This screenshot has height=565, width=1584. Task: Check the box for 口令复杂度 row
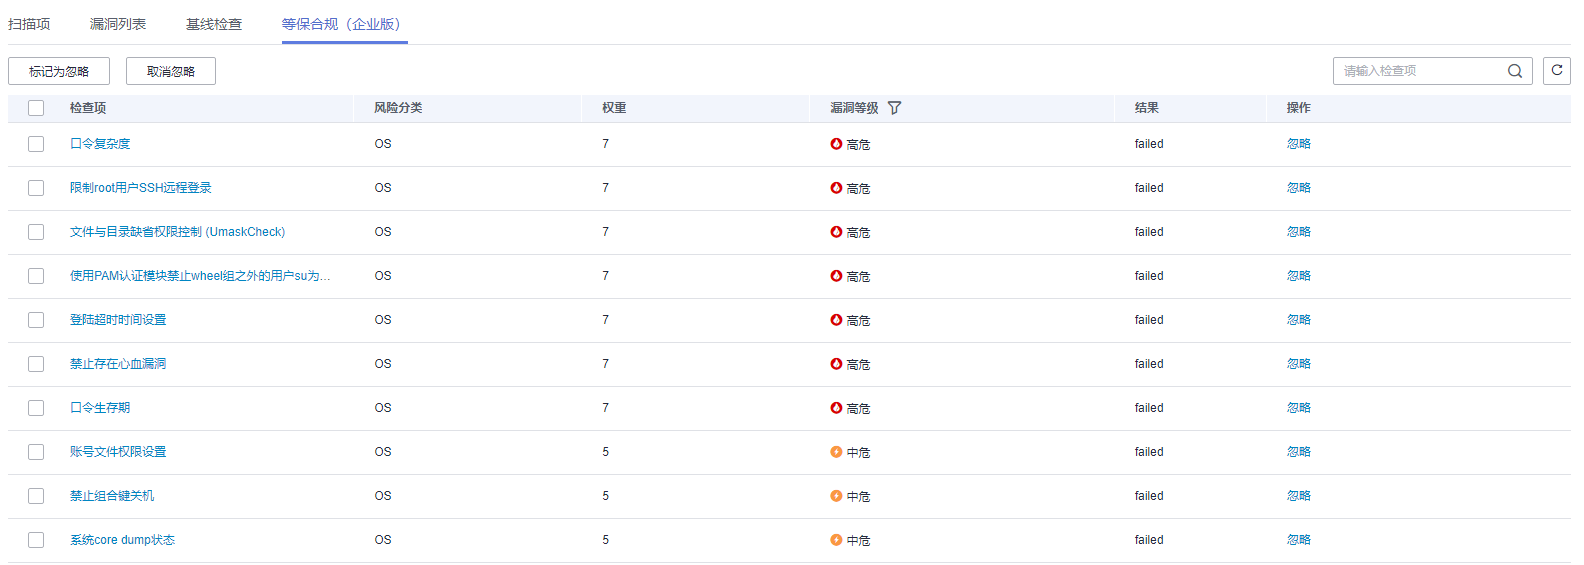coord(36,144)
